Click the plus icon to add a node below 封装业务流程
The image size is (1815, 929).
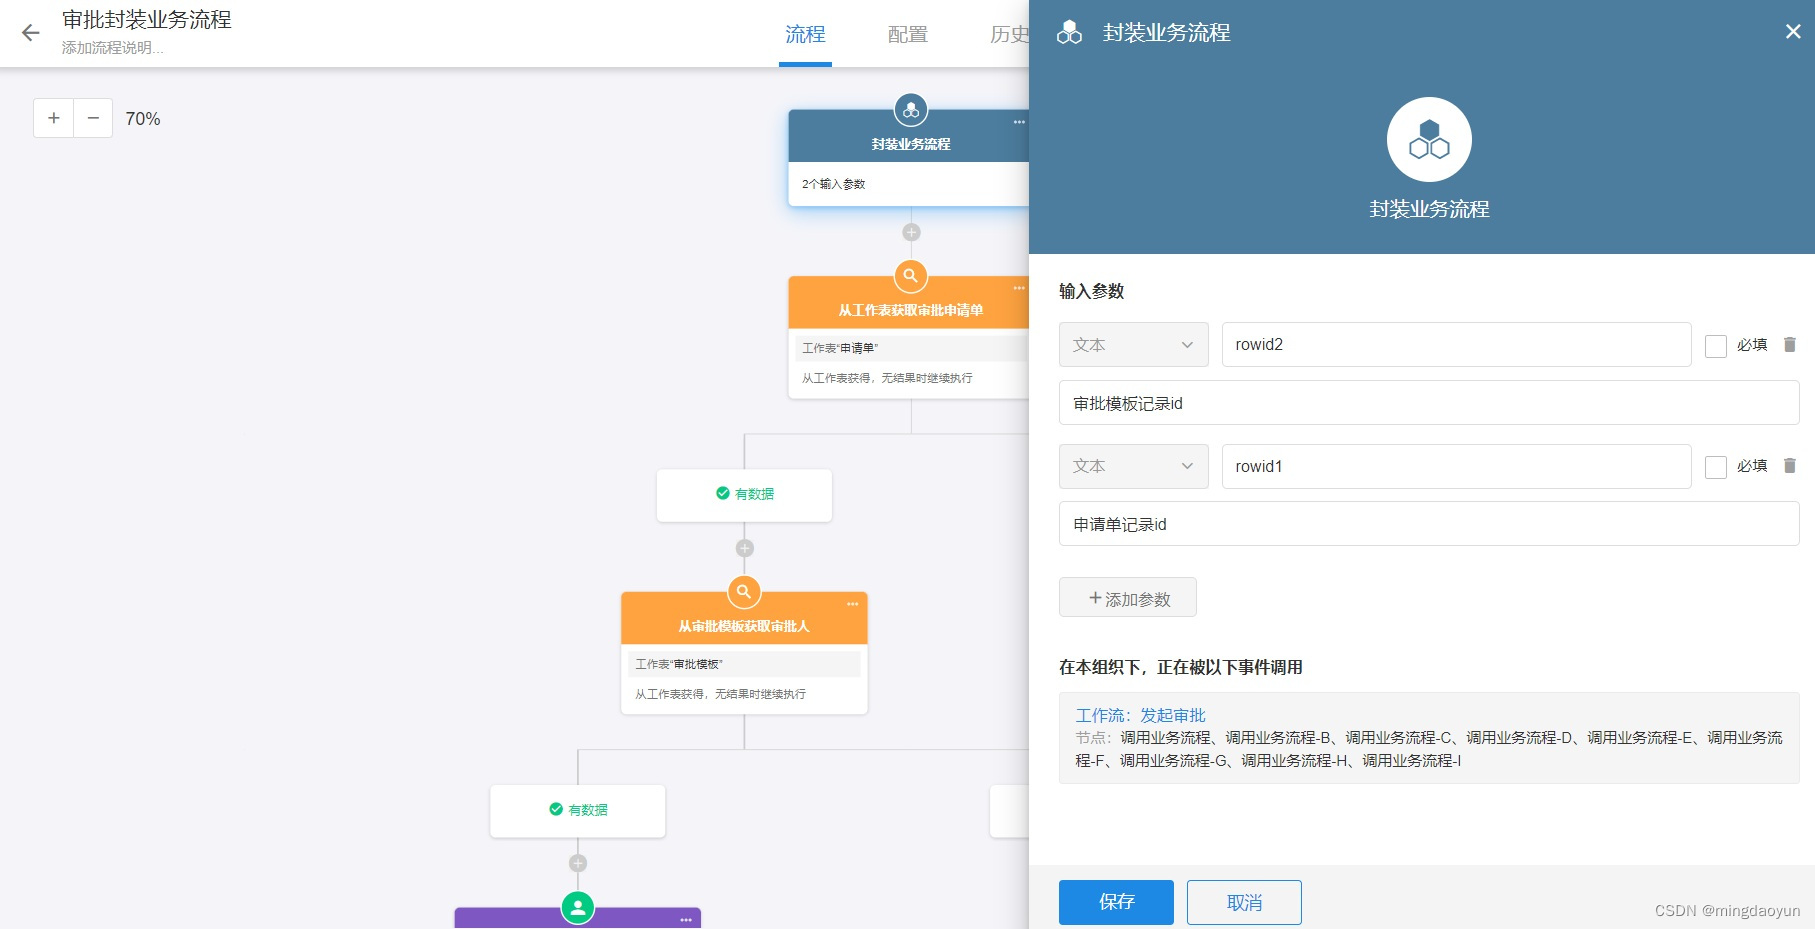pyautogui.click(x=910, y=232)
